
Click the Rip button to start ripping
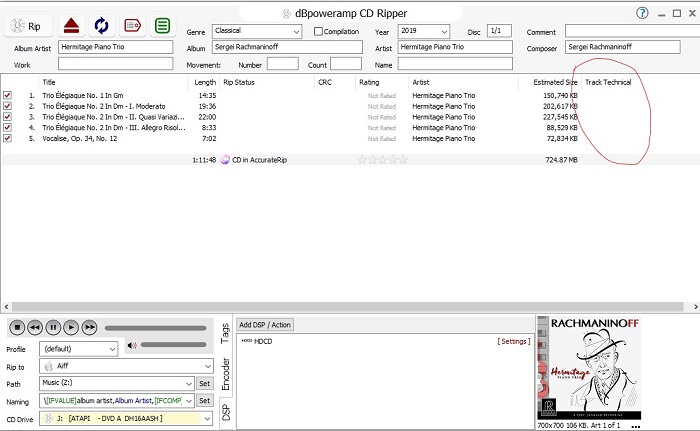pyautogui.click(x=27, y=27)
